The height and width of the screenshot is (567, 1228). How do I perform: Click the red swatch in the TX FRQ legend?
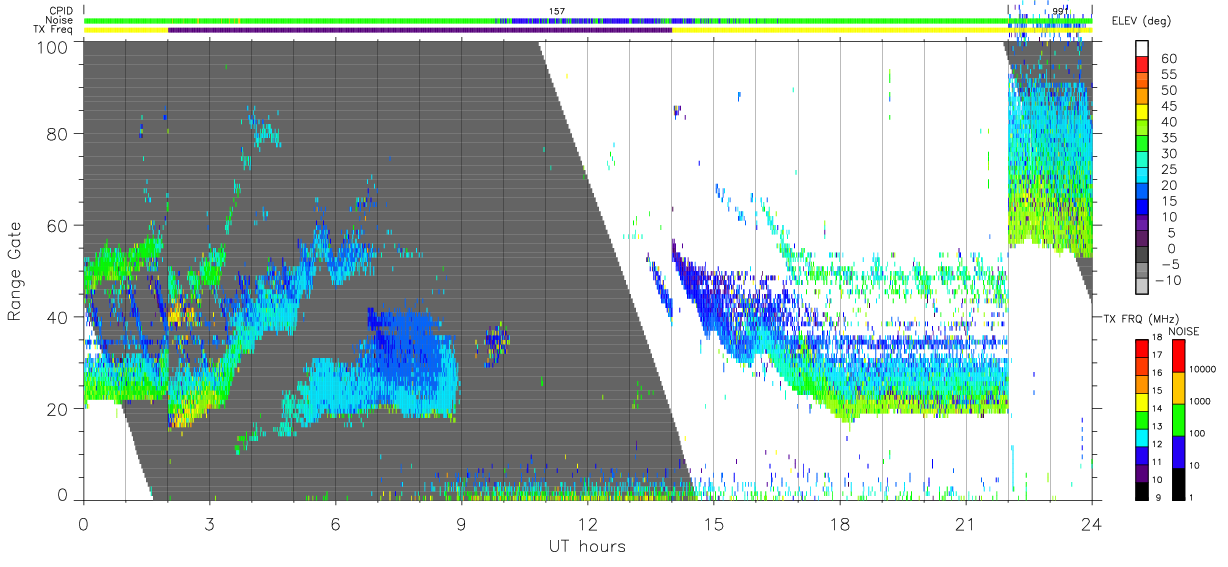pyautogui.click(x=1144, y=348)
